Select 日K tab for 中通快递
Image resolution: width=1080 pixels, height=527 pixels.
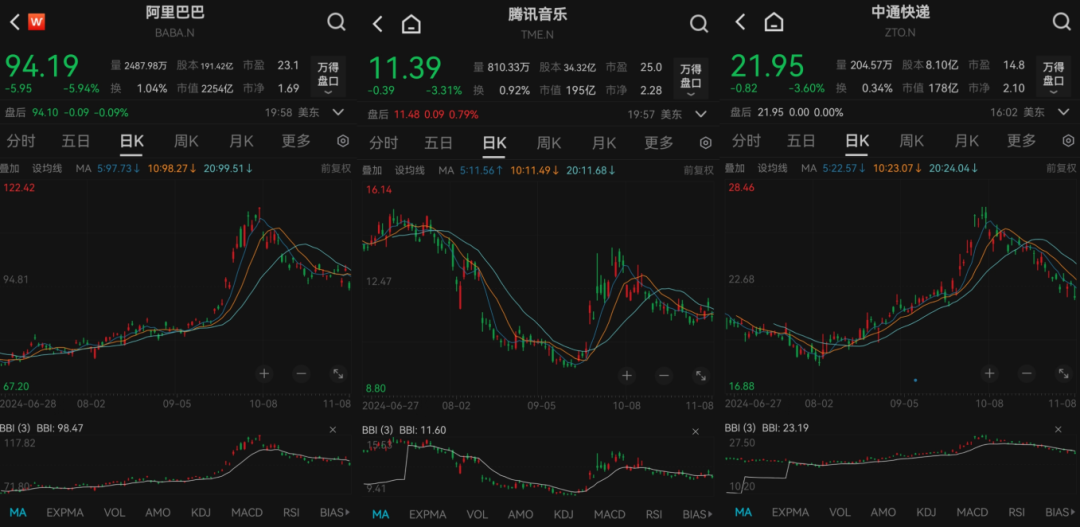[857, 141]
